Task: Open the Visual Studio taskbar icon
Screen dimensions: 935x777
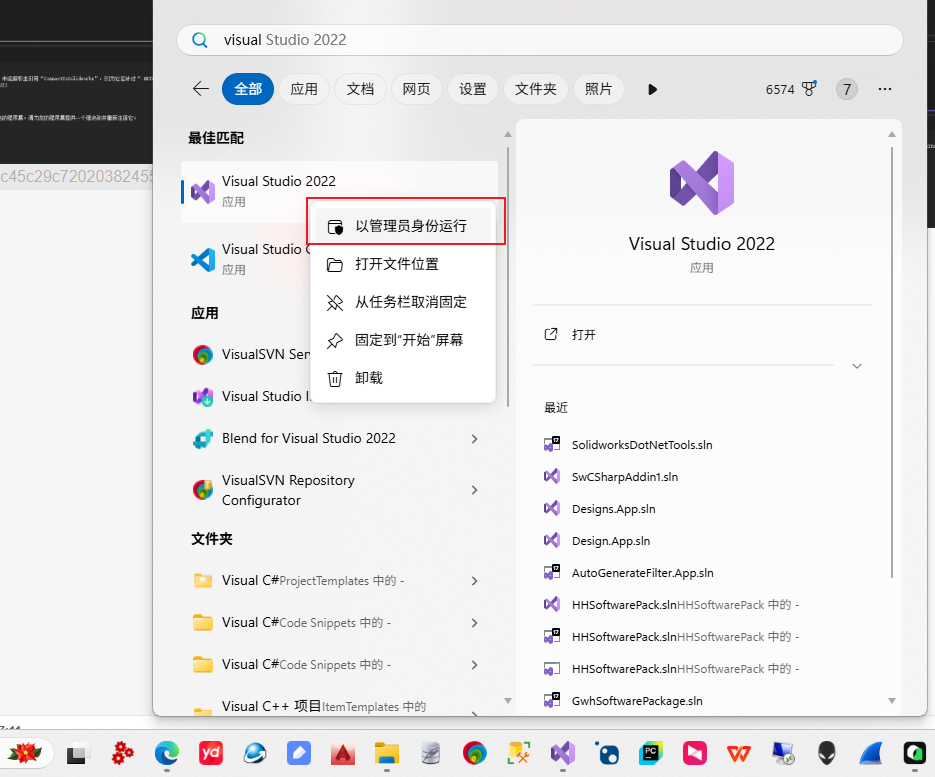Action: click(563, 753)
